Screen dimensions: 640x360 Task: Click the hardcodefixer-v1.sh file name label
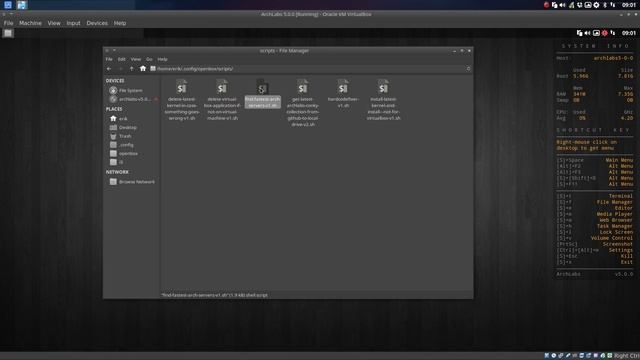pyautogui.click(x=343, y=102)
